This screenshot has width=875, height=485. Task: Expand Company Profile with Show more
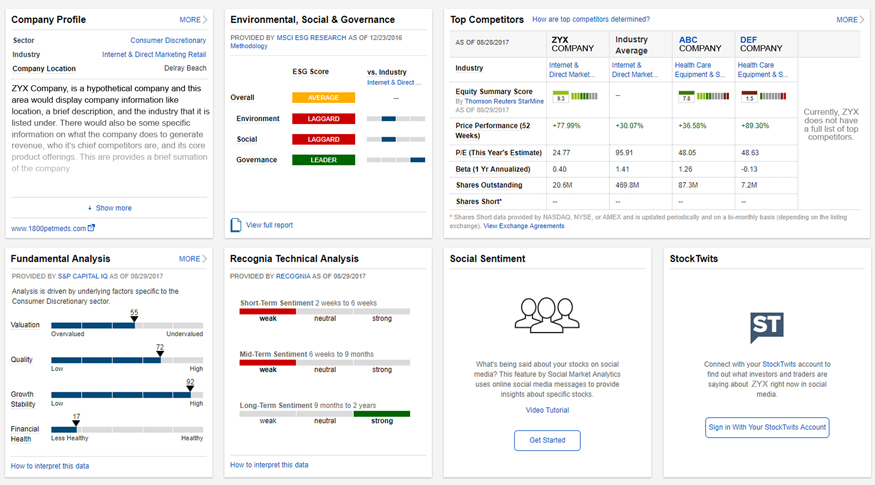coord(109,208)
